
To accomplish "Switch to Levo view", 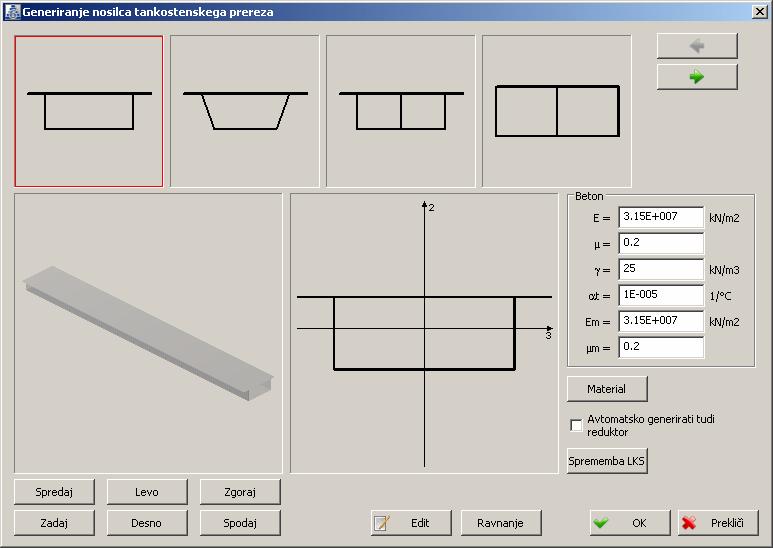I will coord(147,492).
